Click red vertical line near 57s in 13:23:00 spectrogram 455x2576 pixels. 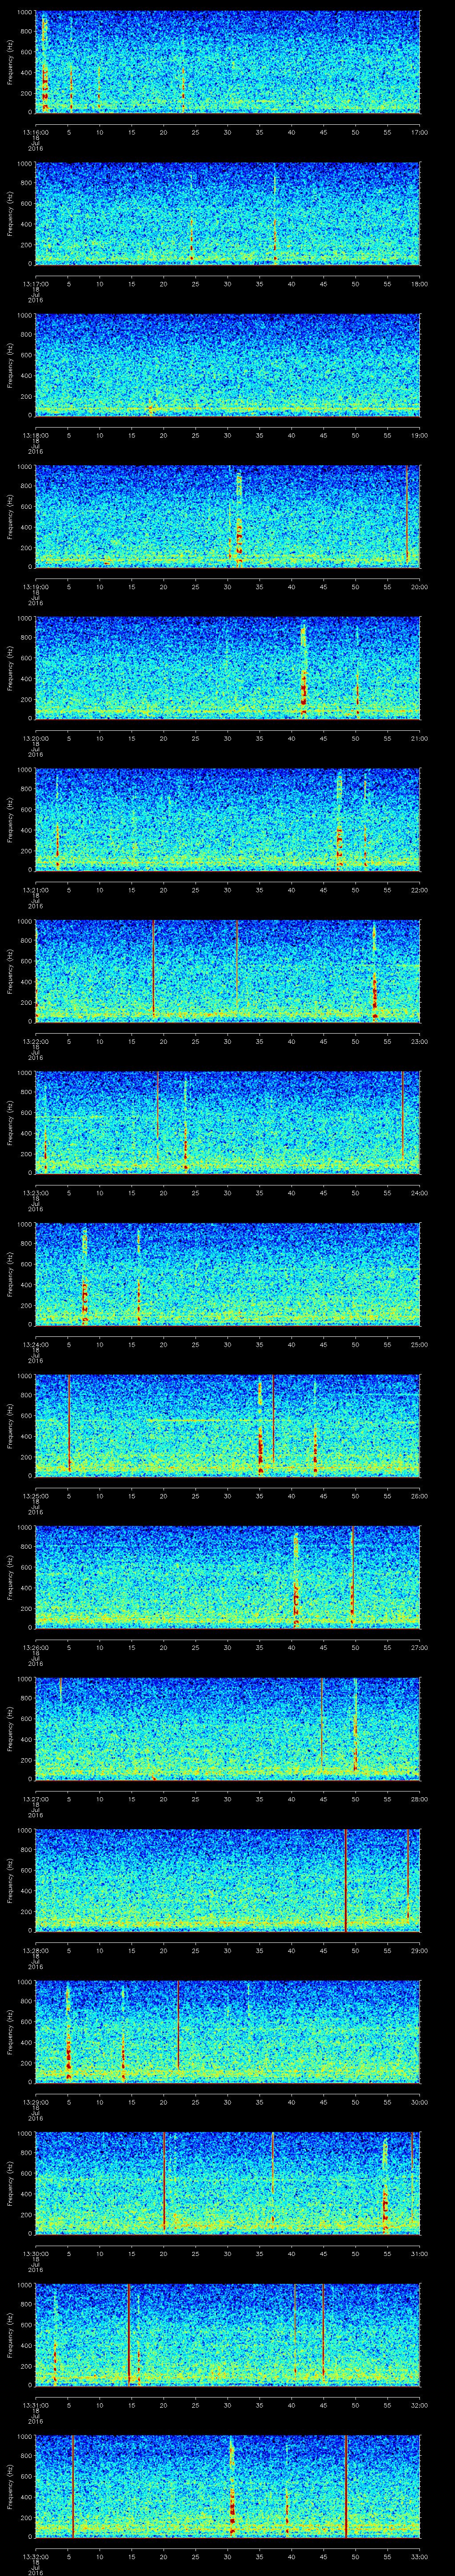pos(402,1115)
